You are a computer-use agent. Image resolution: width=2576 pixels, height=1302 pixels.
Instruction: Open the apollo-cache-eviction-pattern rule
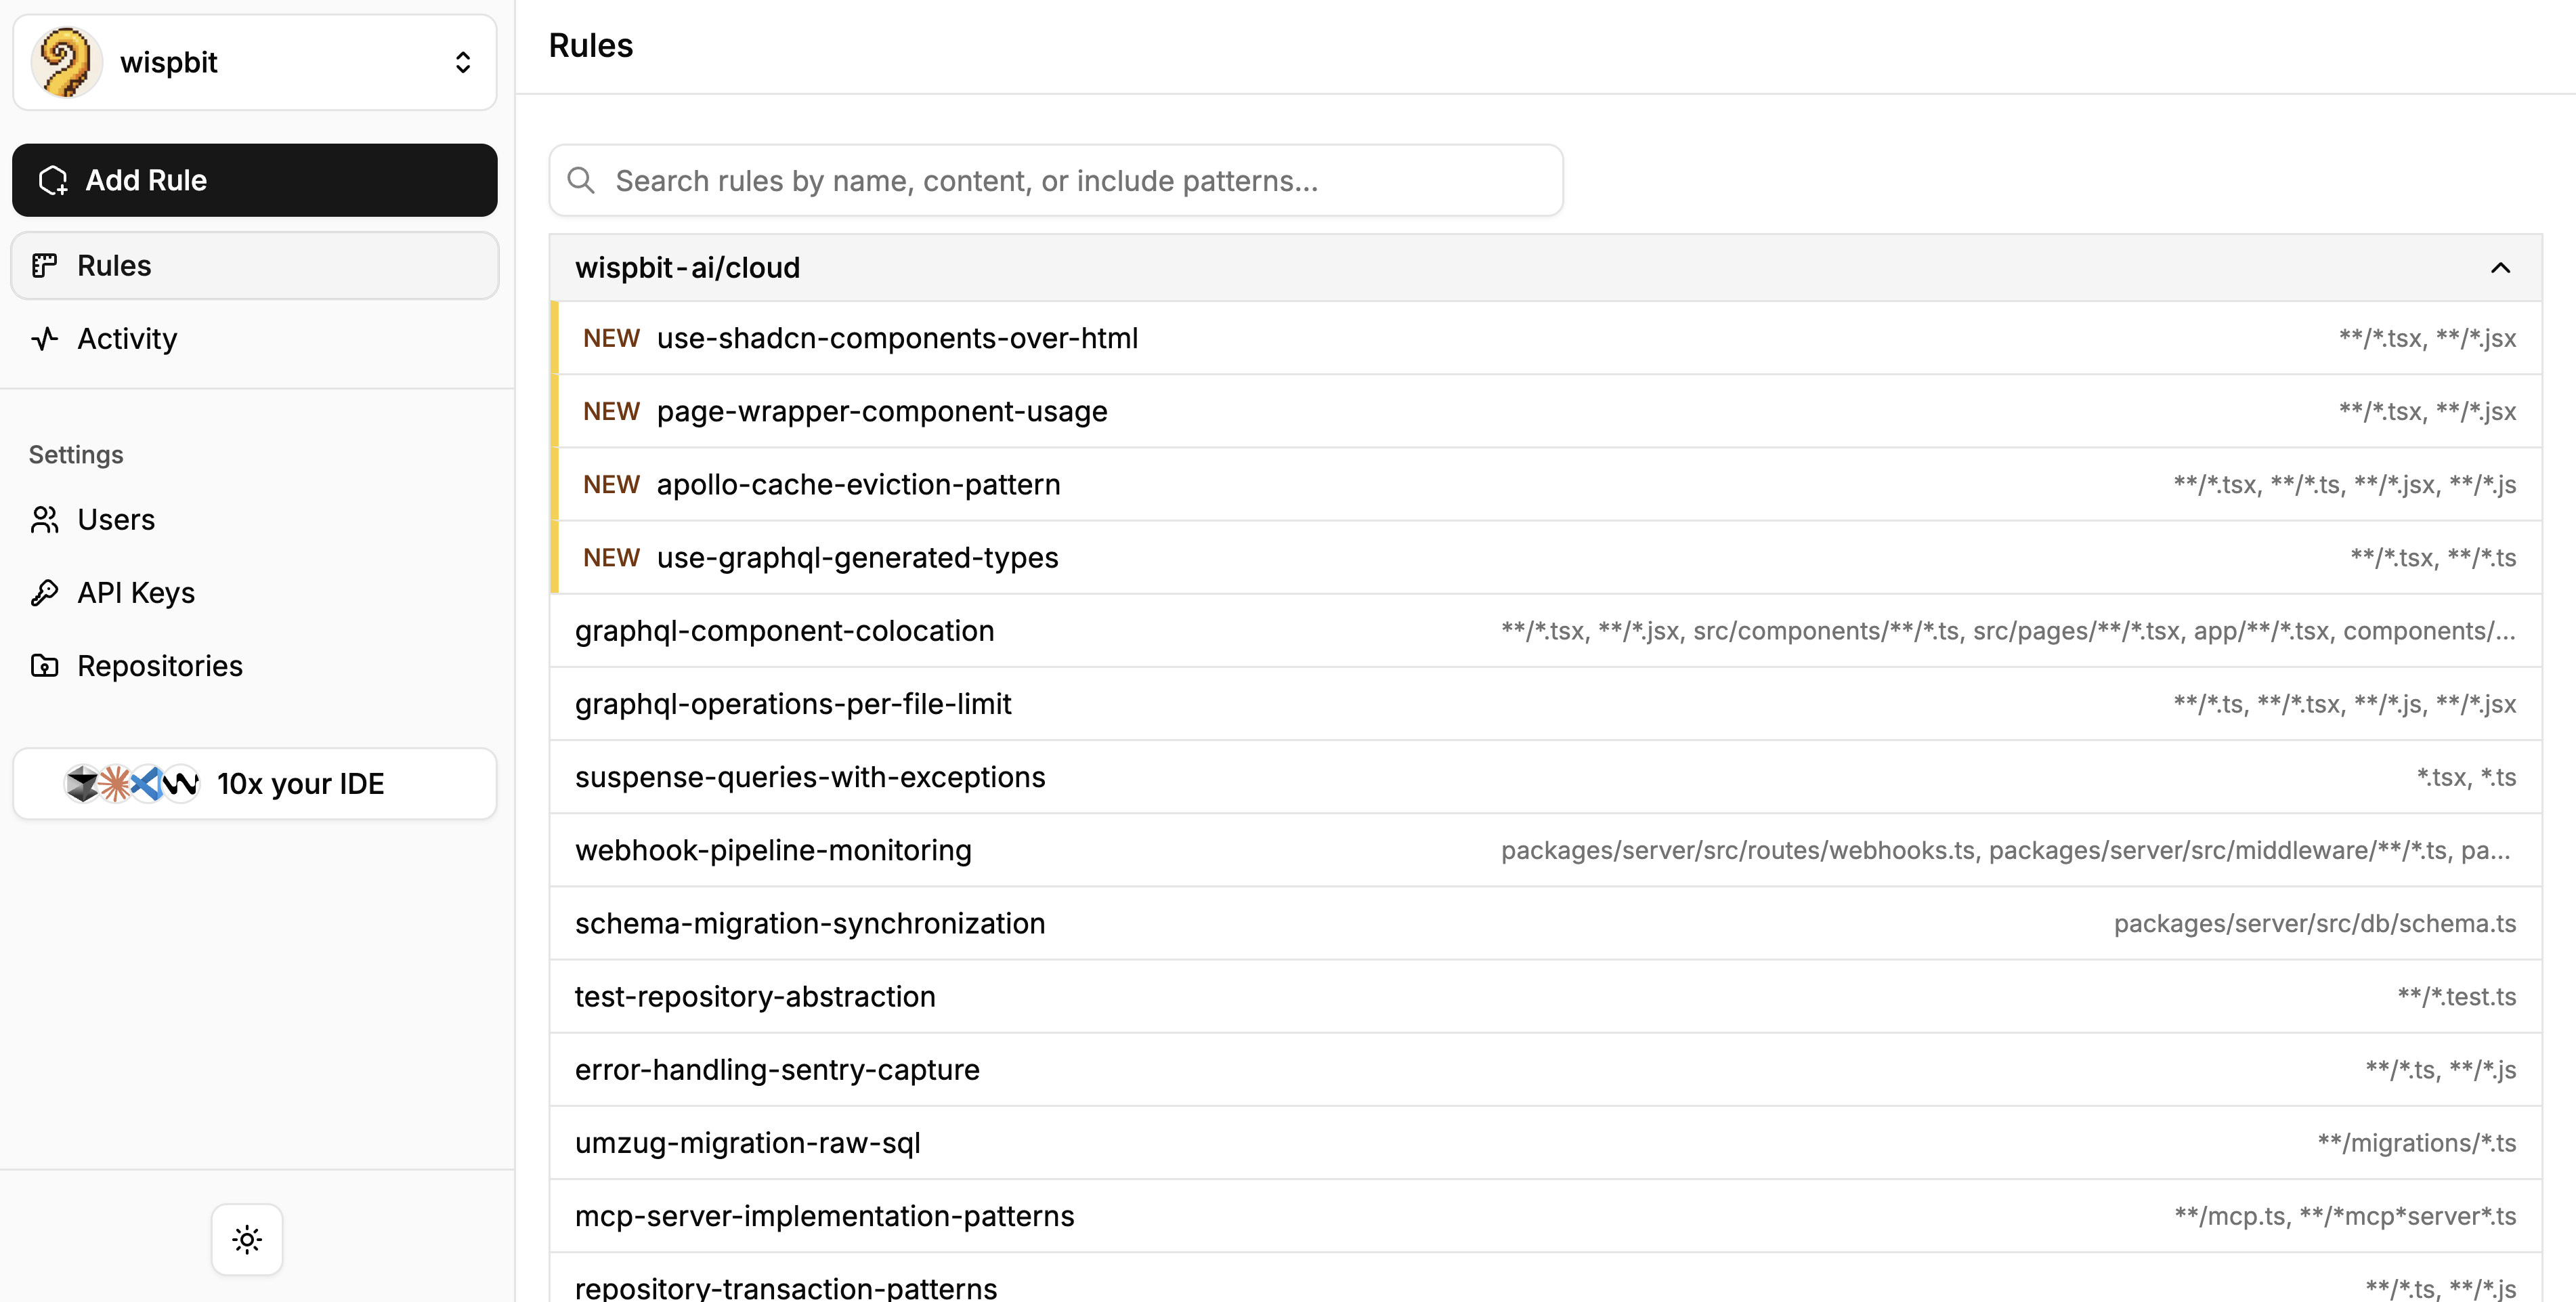[x=858, y=484]
